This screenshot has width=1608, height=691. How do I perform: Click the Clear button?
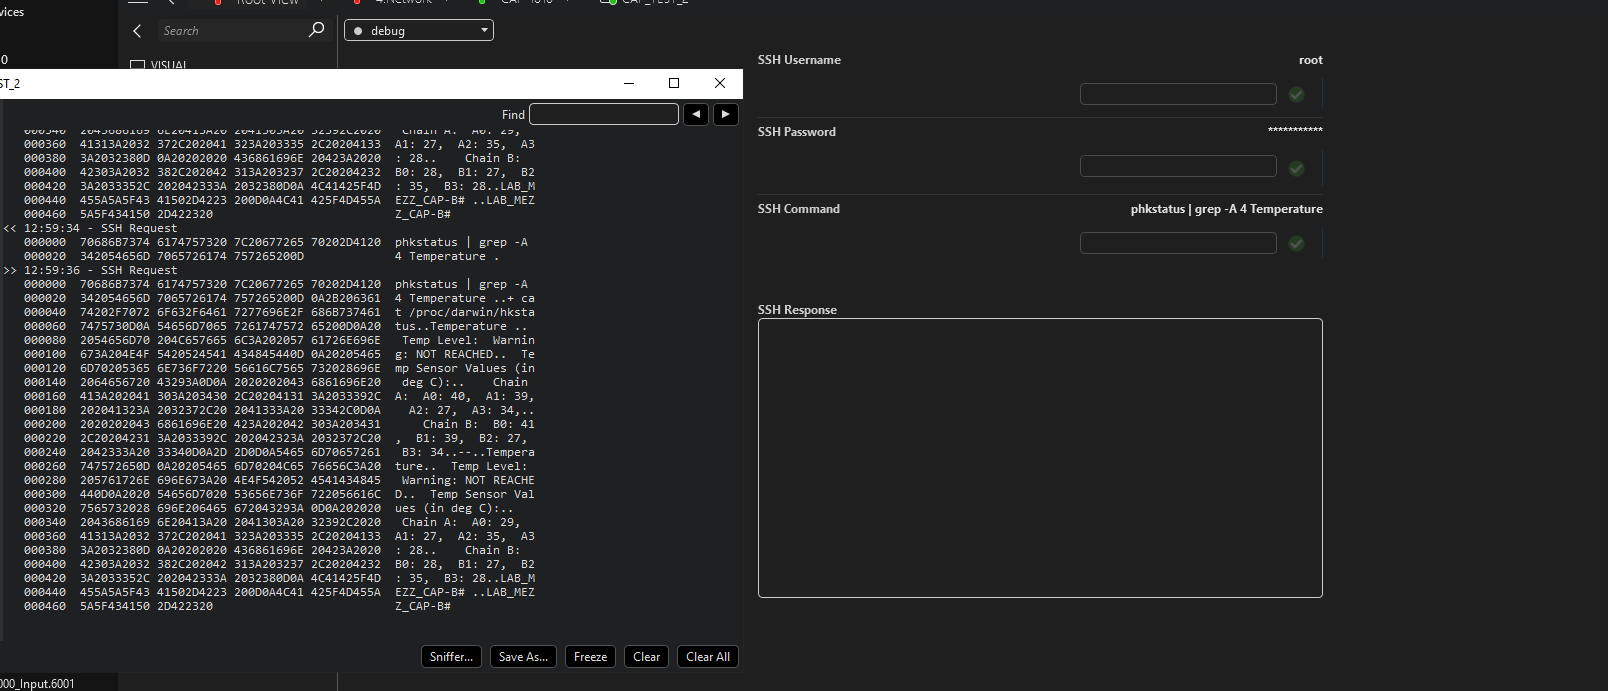click(647, 657)
